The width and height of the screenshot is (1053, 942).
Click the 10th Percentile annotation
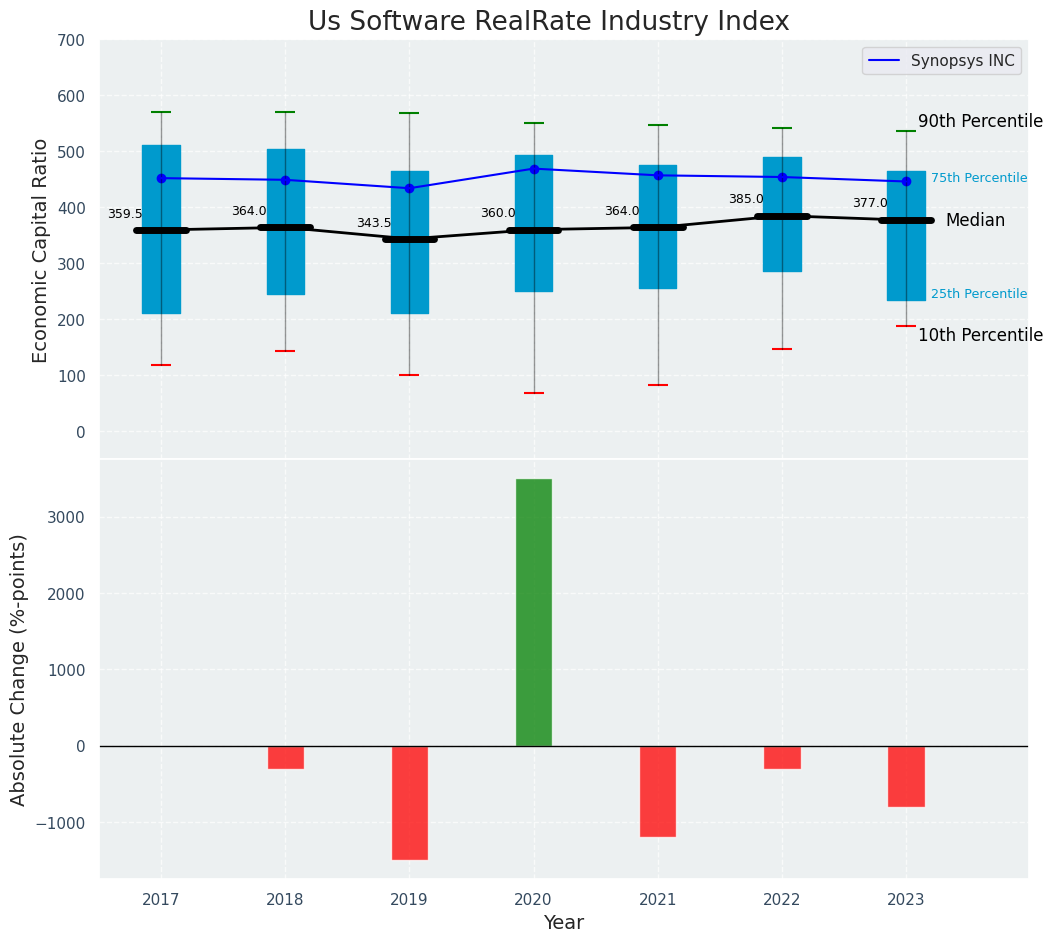[x=980, y=335]
